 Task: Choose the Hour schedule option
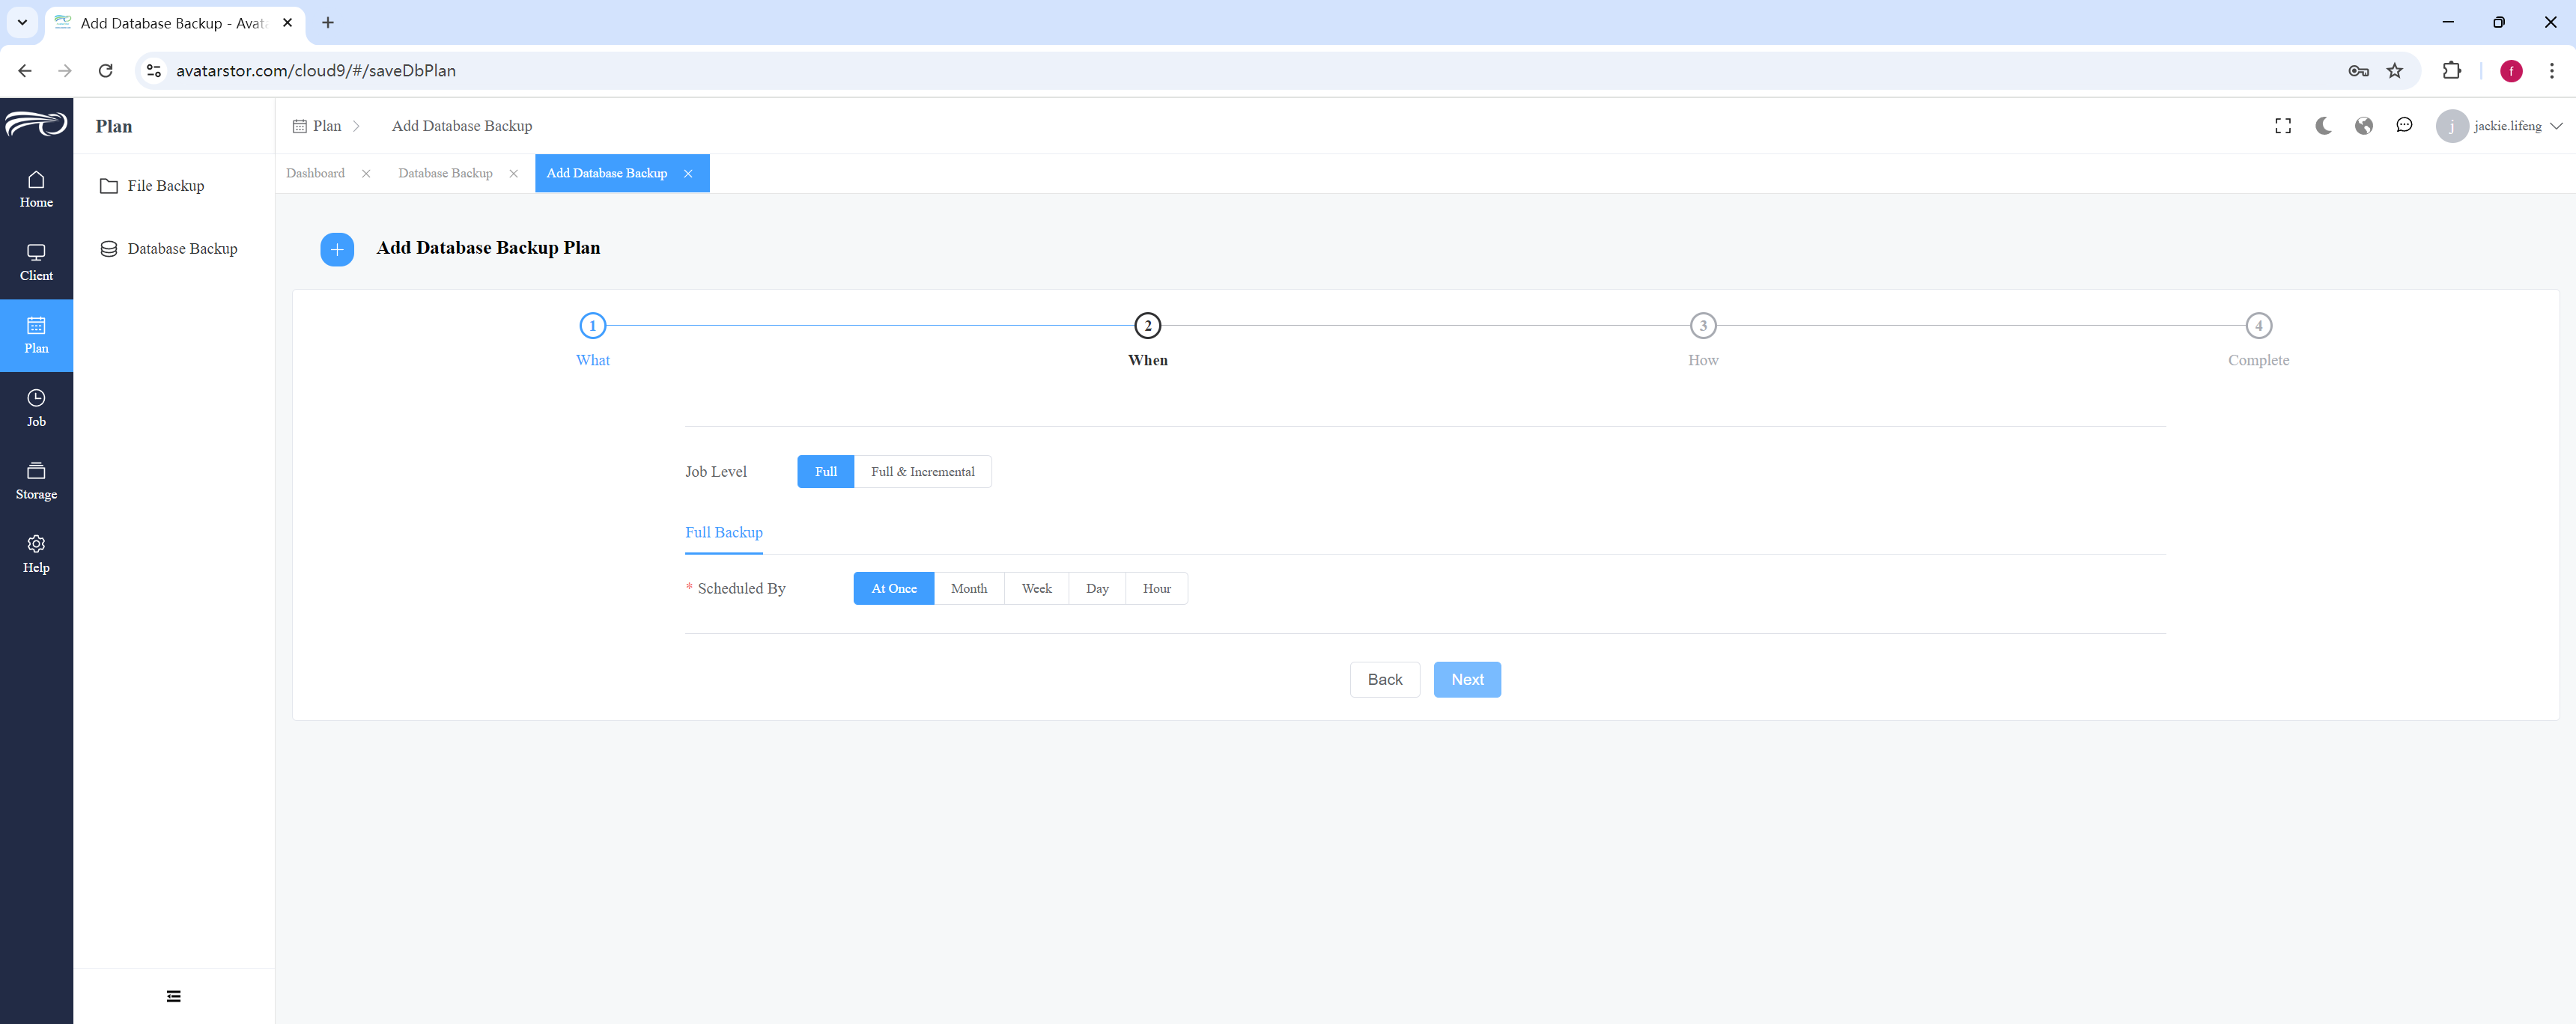[1156, 589]
